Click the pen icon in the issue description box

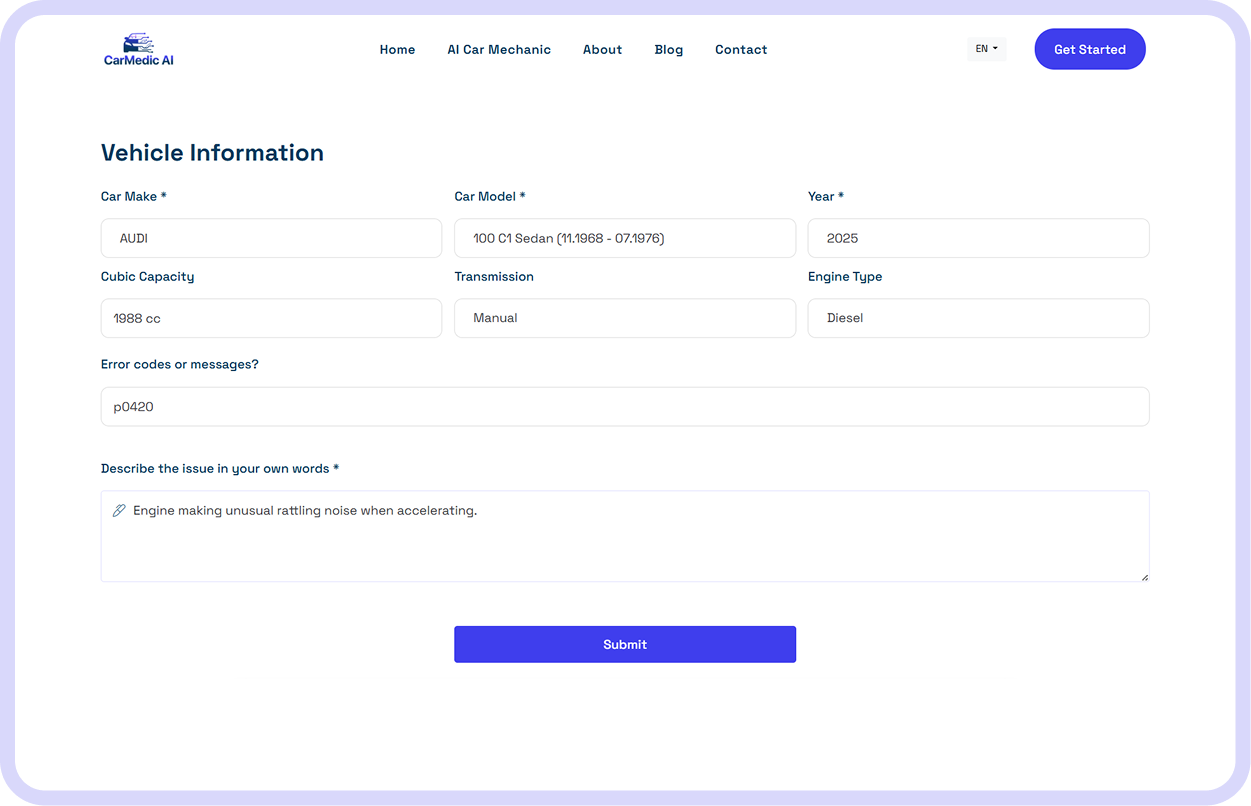pyautogui.click(x=119, y=511)
